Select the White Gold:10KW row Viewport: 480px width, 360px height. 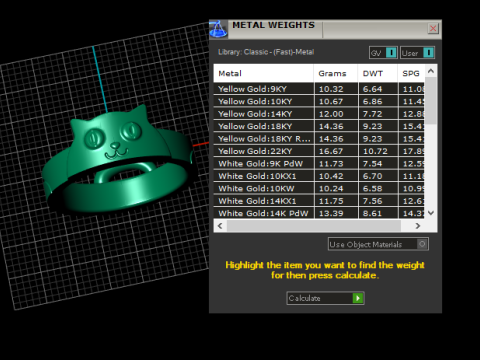[x=319, y=189]
